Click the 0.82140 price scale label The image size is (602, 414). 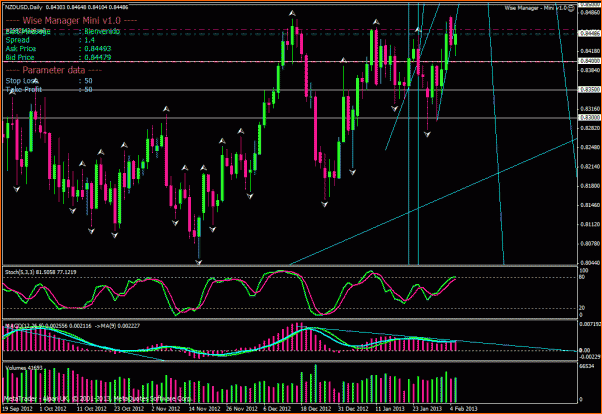pos(590,166)
